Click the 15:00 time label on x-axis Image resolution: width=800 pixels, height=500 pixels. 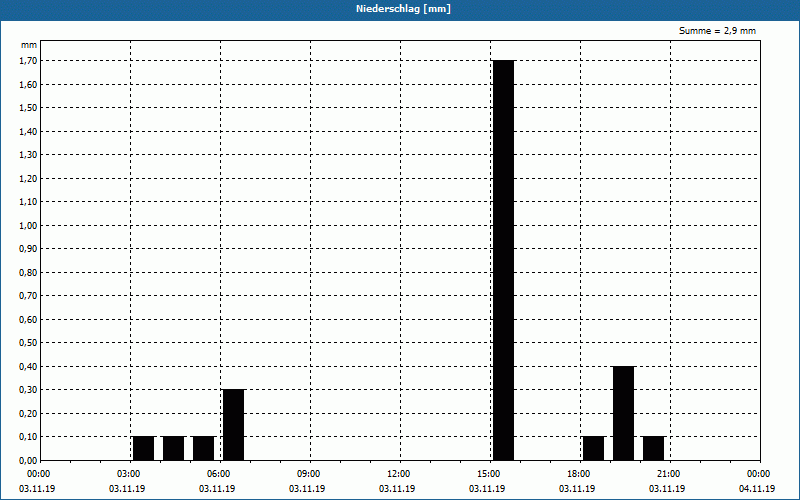488,474
